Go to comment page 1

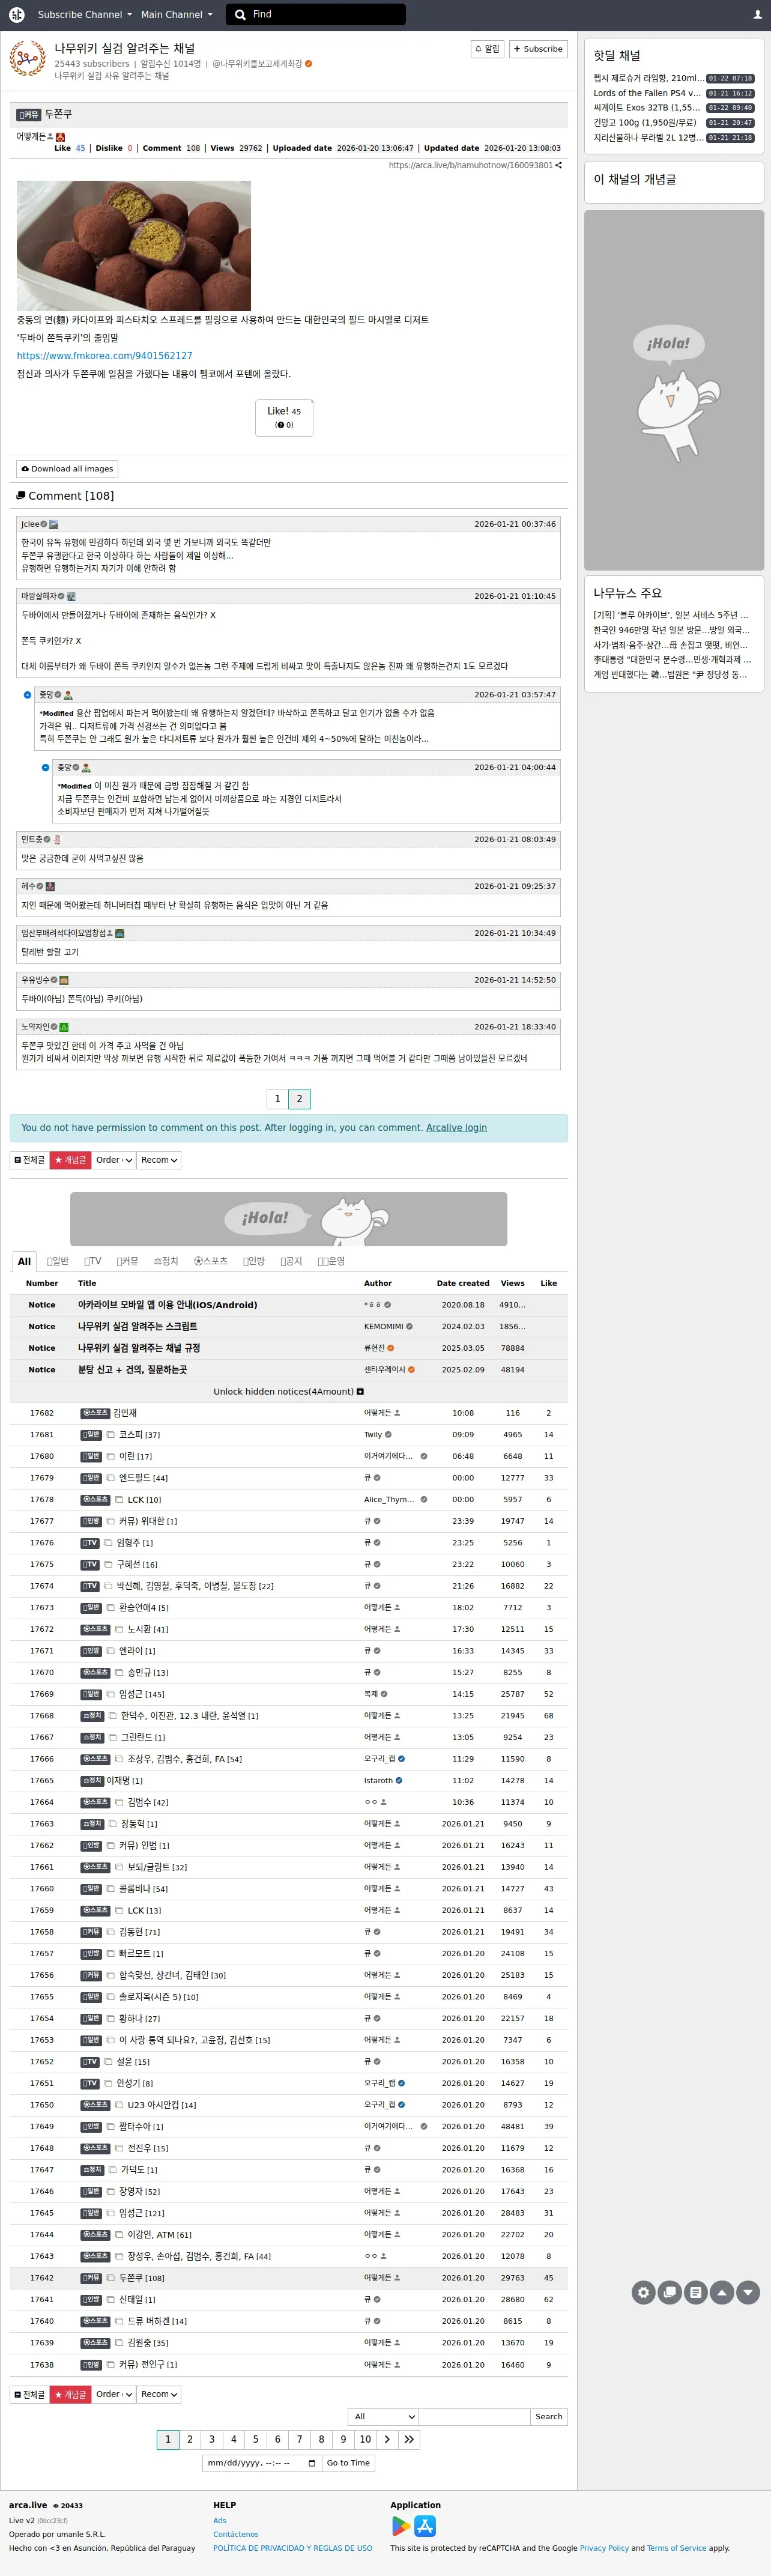coord(277,1099)
